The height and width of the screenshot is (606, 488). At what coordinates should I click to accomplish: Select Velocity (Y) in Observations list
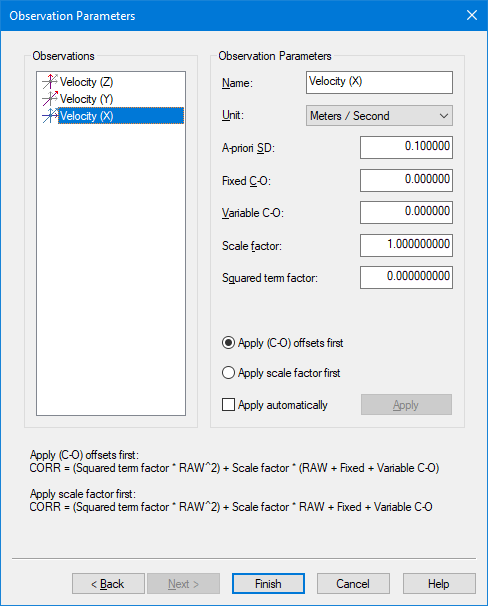(86, 99)
